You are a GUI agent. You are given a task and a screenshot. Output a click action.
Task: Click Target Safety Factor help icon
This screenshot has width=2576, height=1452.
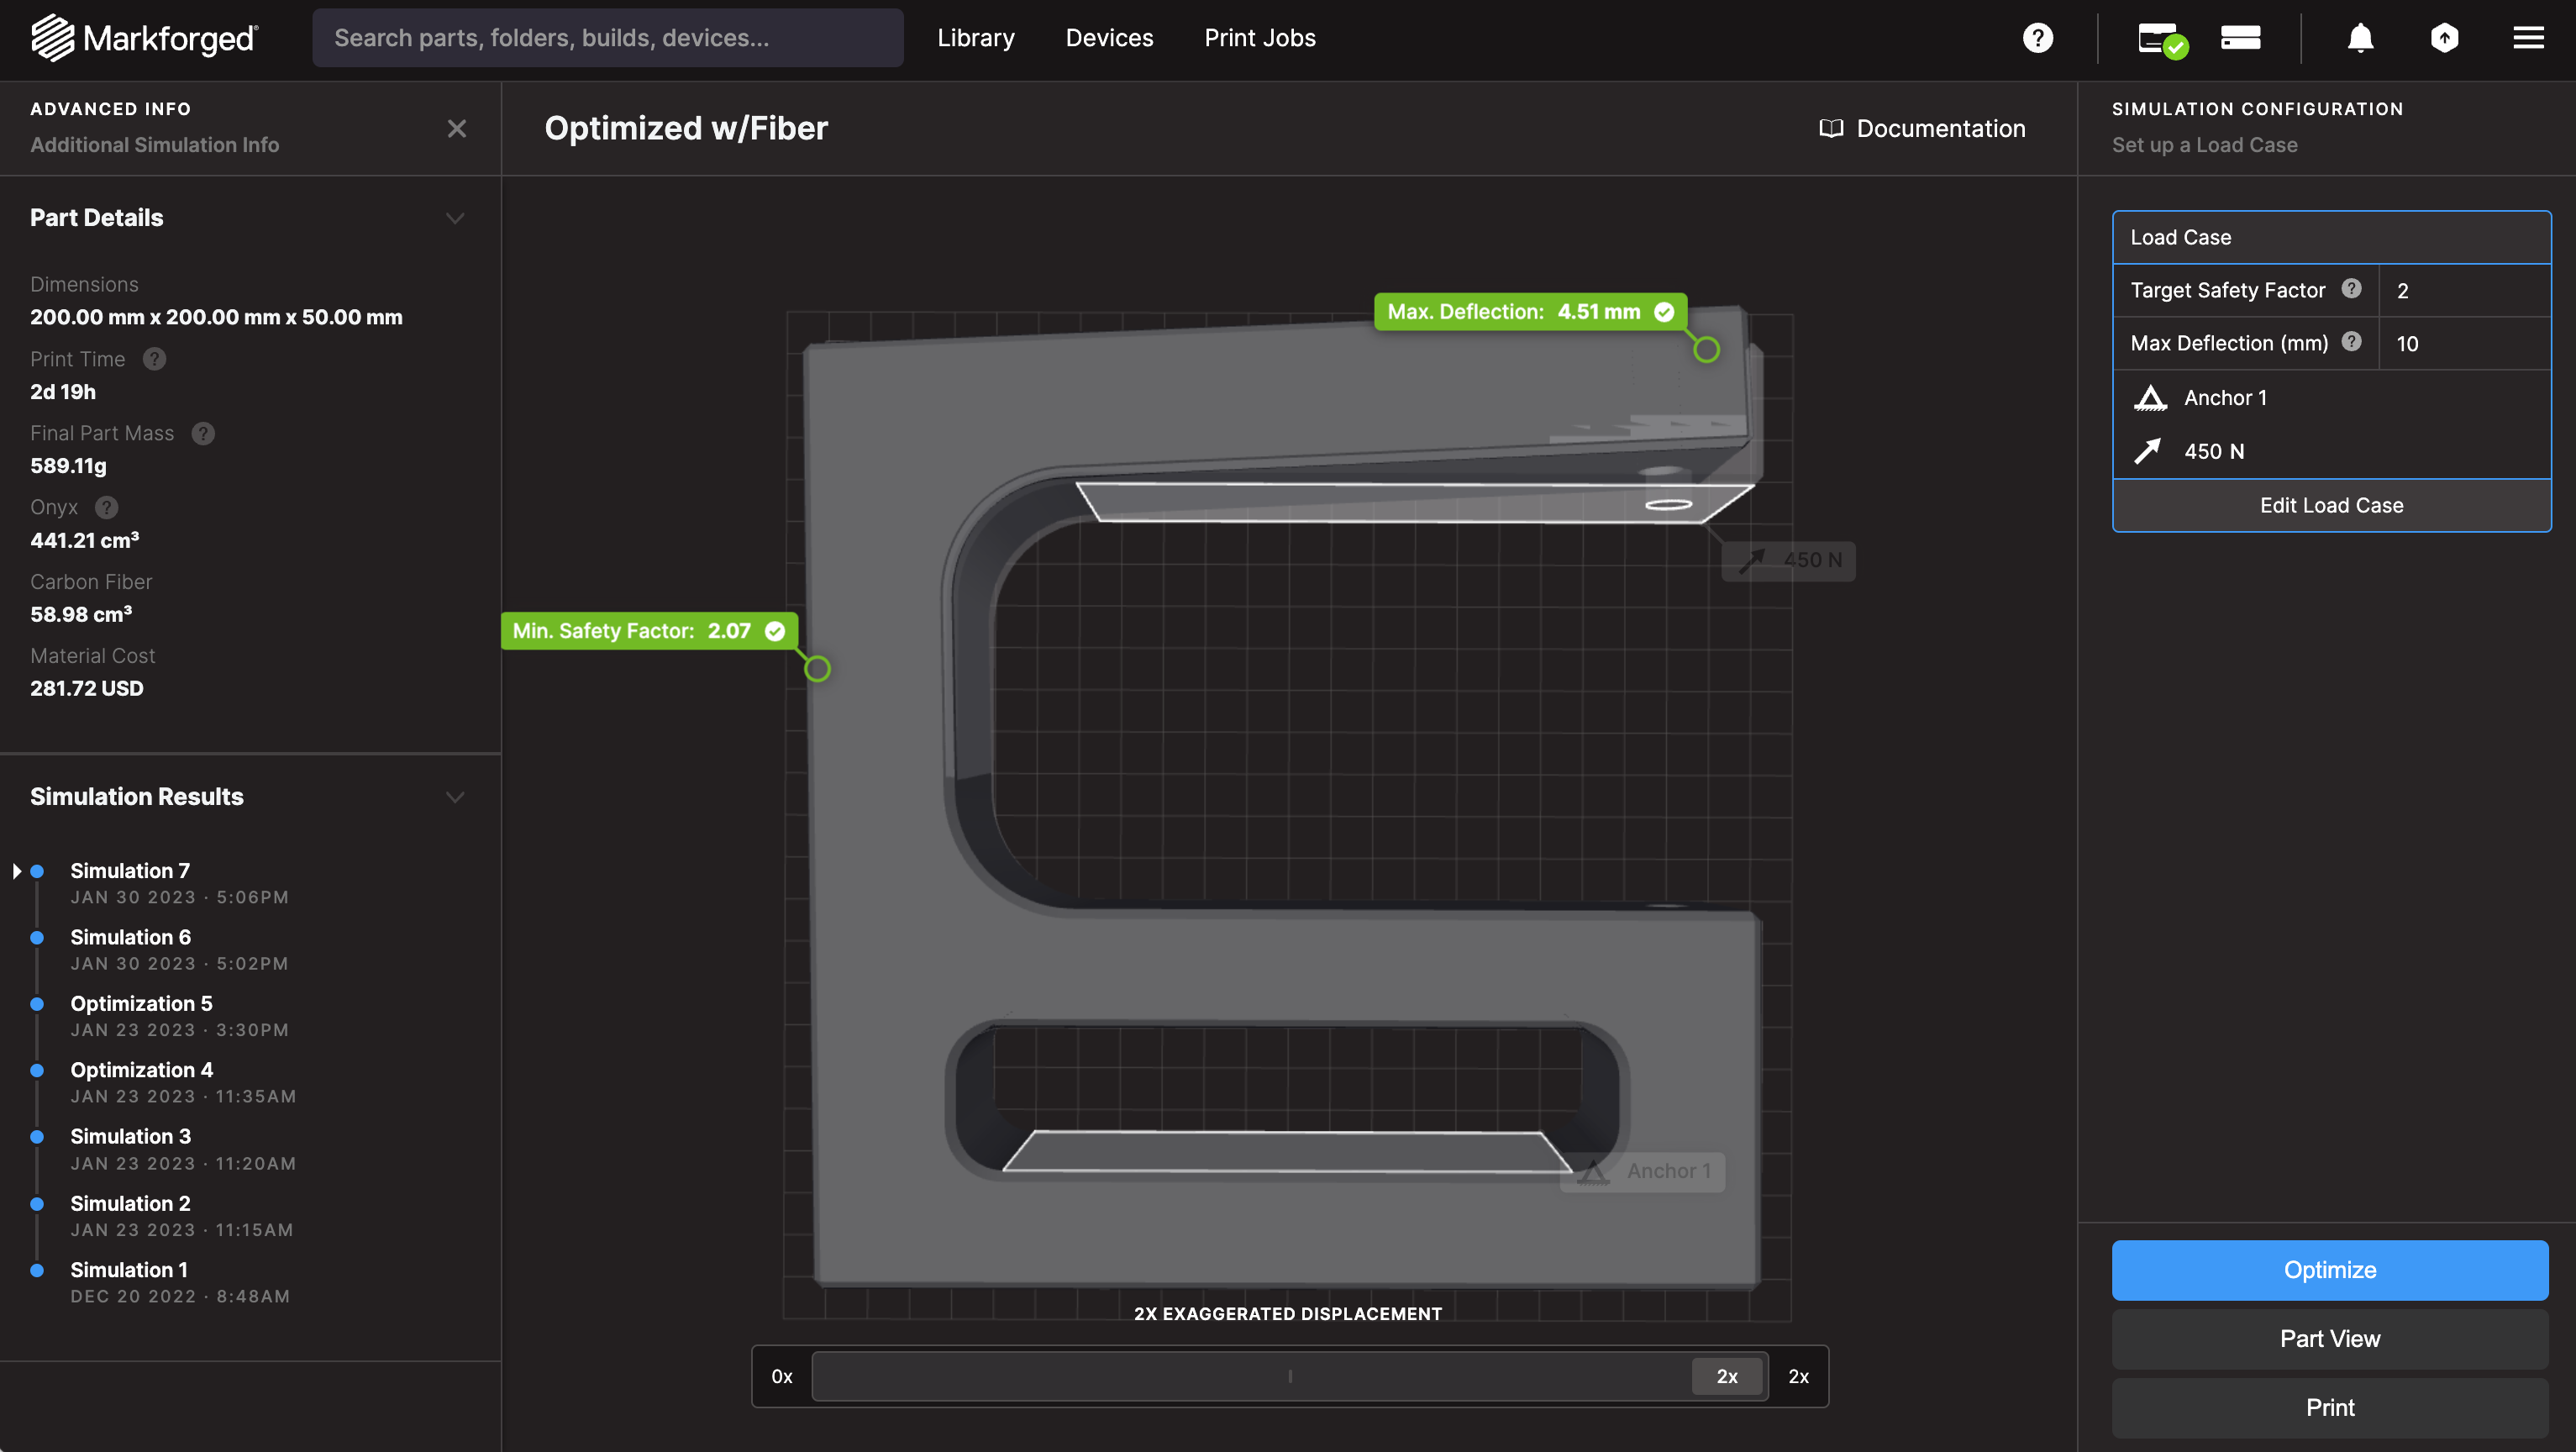[2351, 289]
